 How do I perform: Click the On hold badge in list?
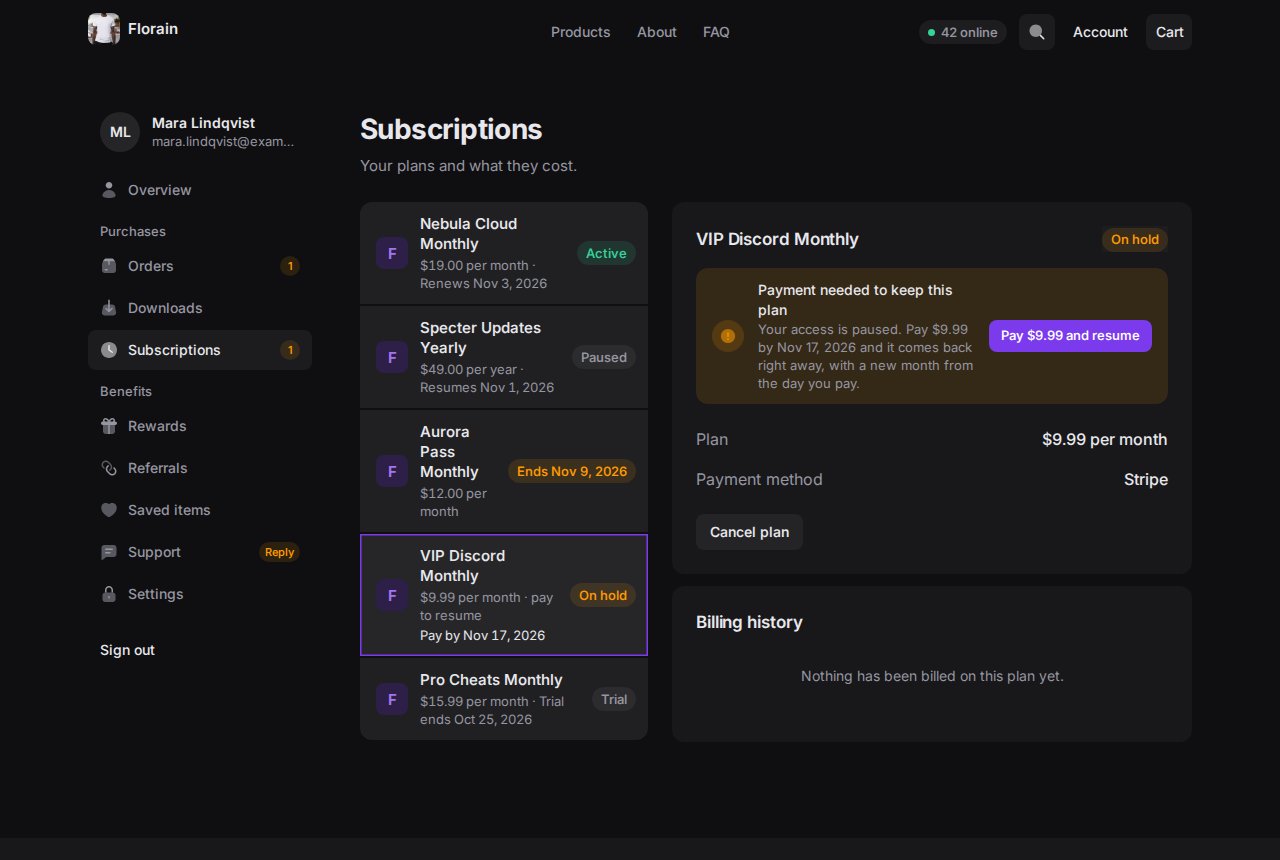point(603,595)
